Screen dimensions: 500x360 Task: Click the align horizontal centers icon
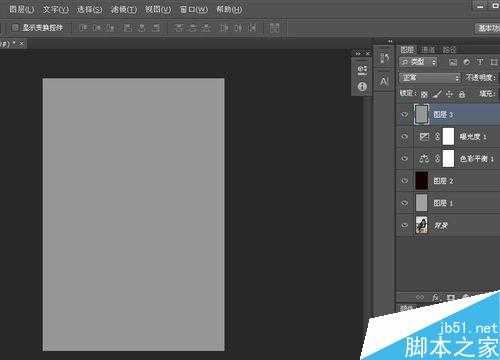142,28
